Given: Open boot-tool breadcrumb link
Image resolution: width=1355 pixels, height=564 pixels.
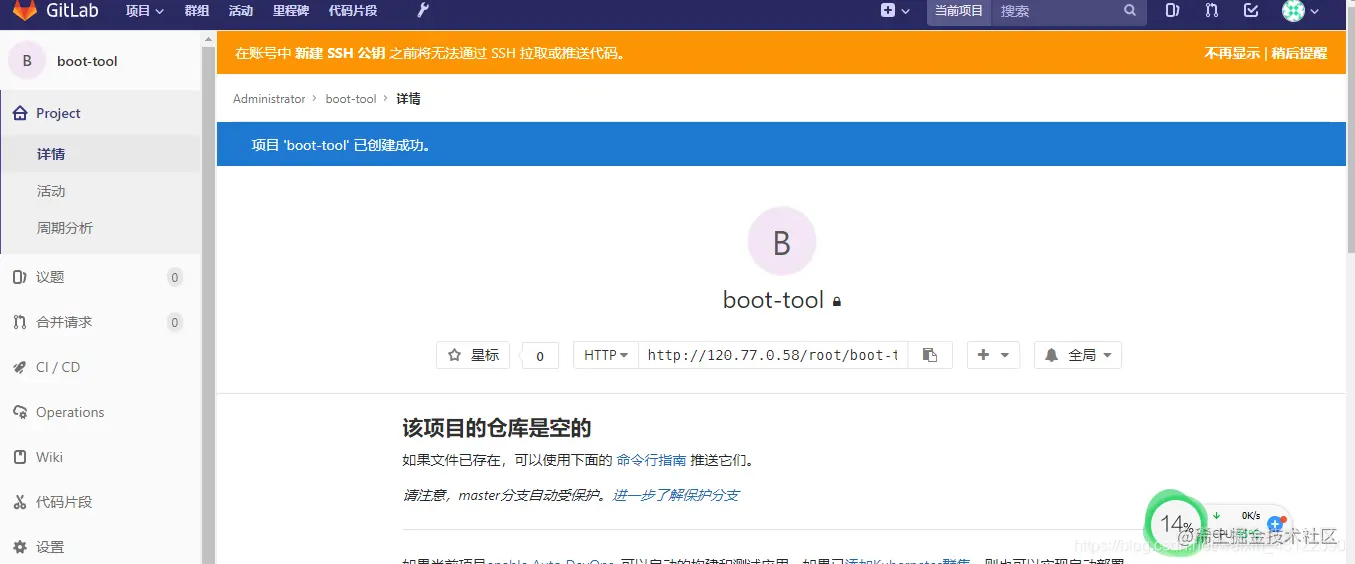Looking at the screenshot, I should click(x=351, y=99).
